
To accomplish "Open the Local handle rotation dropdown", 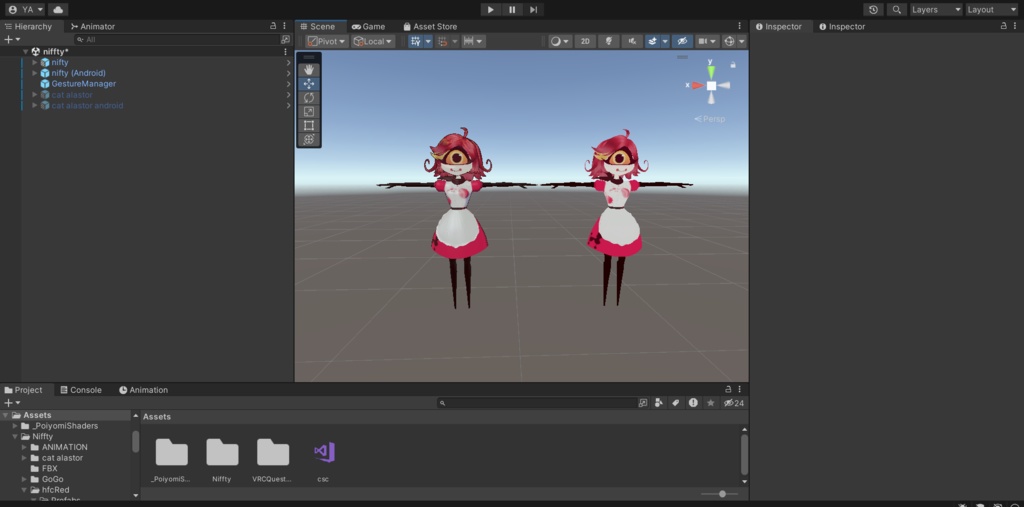I will [x=373, y=41].
